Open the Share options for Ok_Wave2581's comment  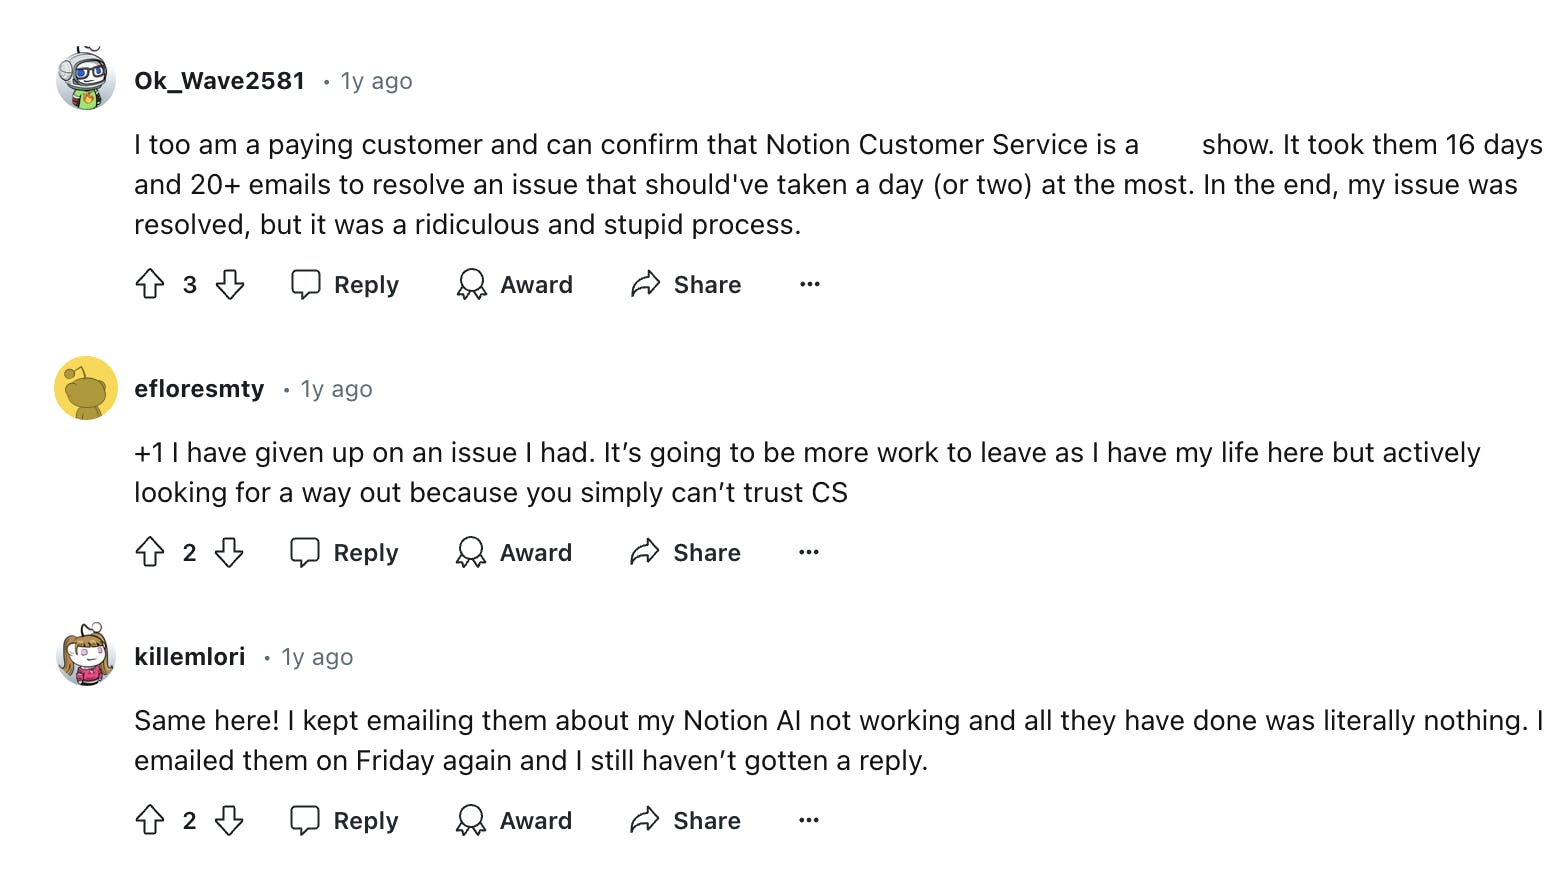(686, 284)
